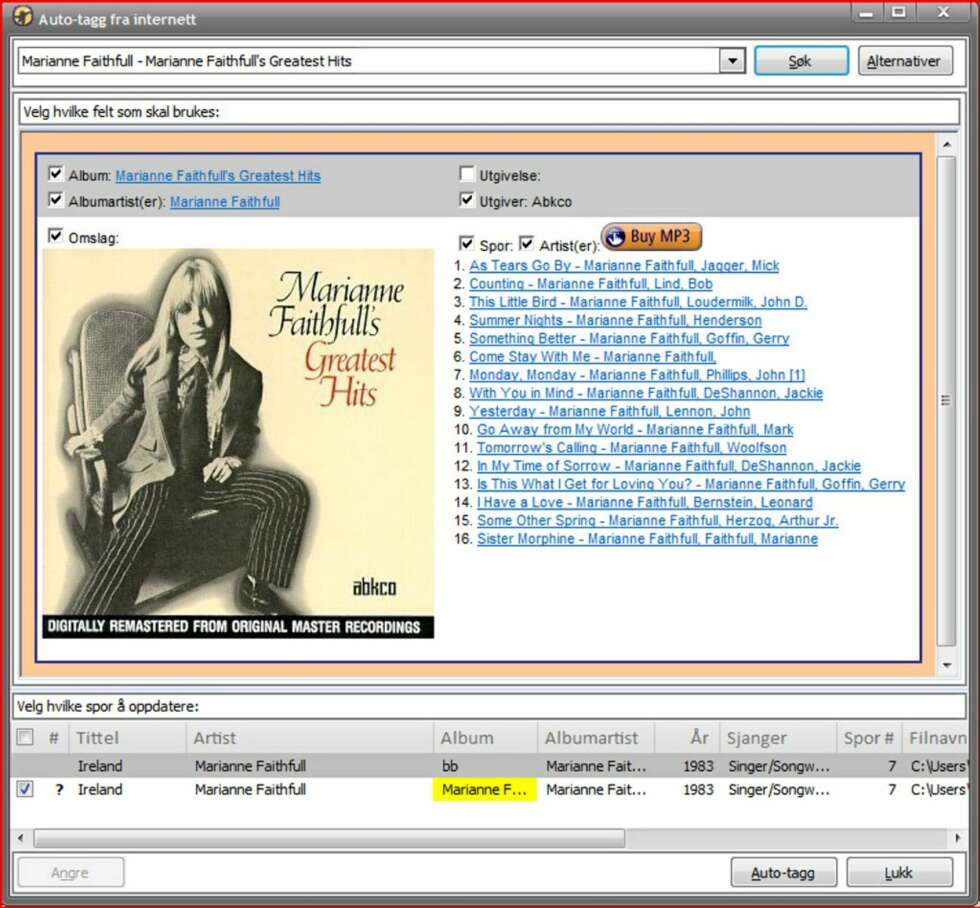The width and height of the screenshot is (980, 908).
Task: Open track link Is This What I Get for Loving You?
Action: click(691, 484)
